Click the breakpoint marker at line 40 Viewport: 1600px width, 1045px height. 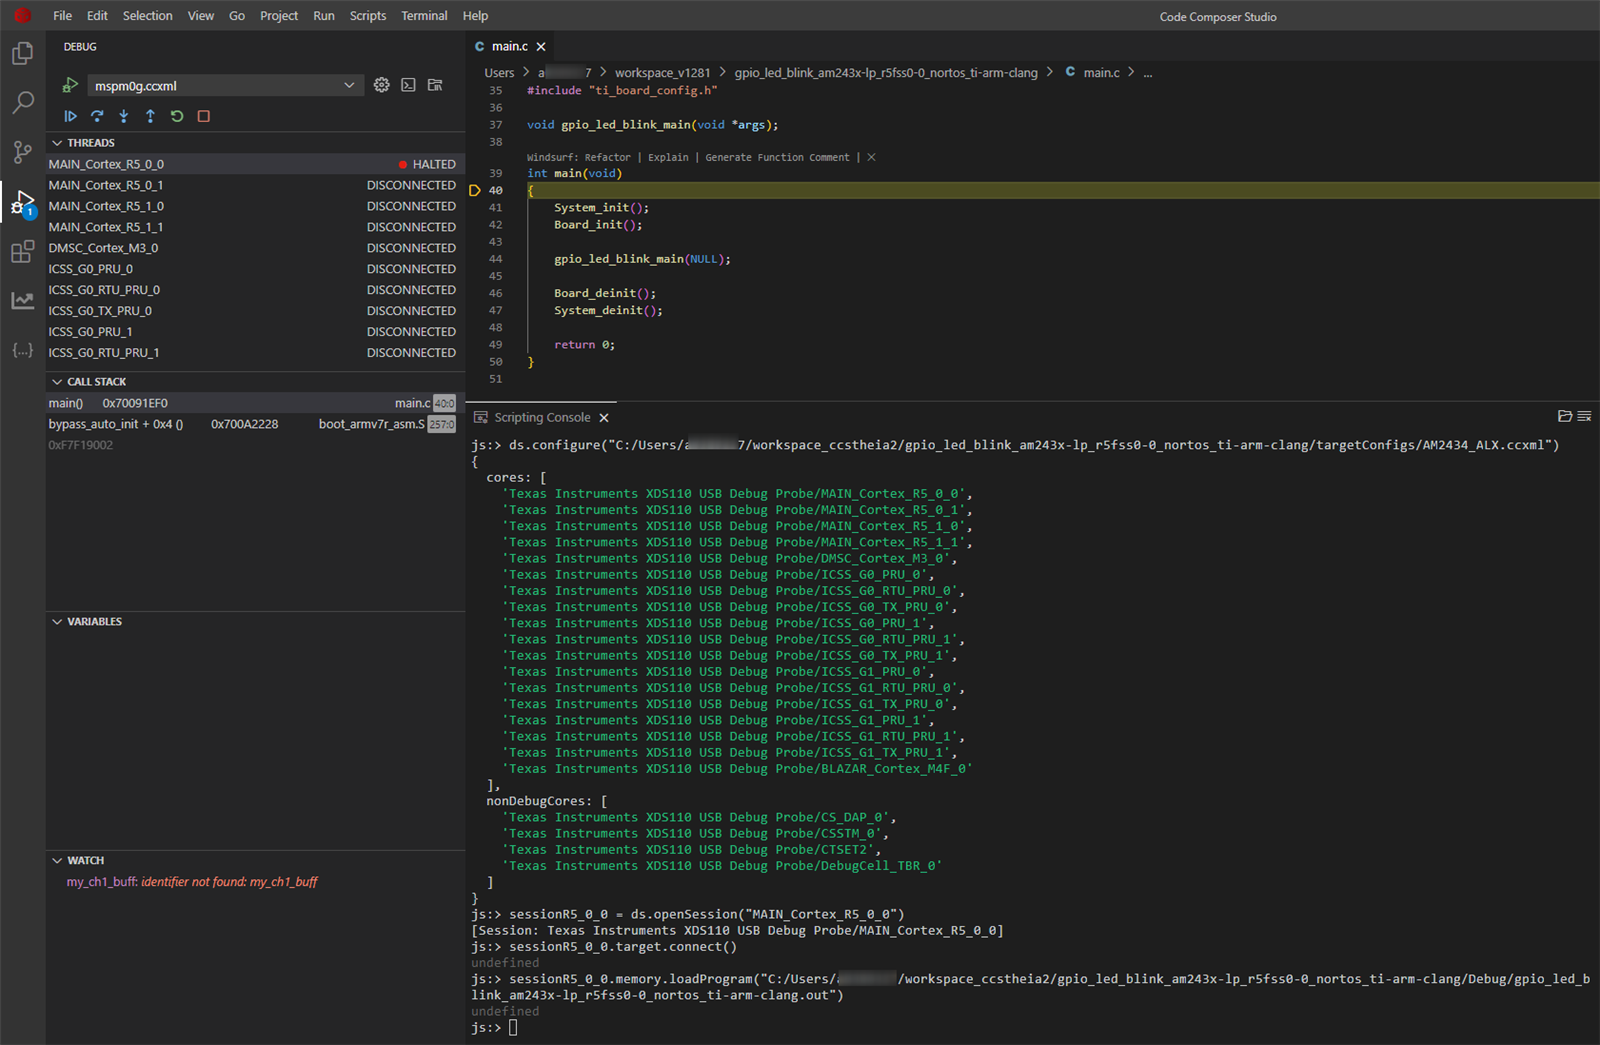click(x=475, y=190)
